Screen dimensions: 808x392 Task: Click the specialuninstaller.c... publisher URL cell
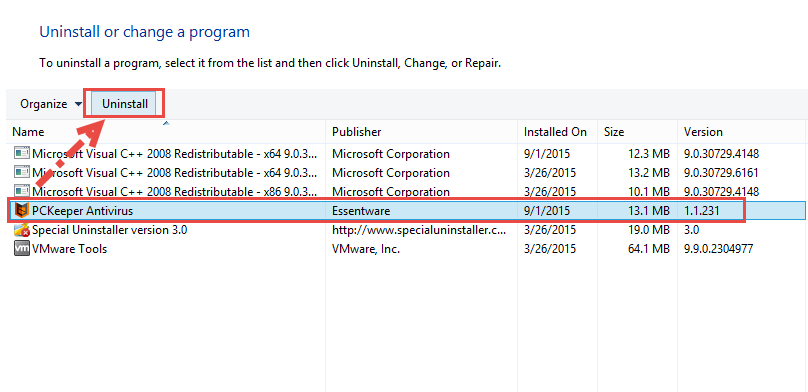419,230
